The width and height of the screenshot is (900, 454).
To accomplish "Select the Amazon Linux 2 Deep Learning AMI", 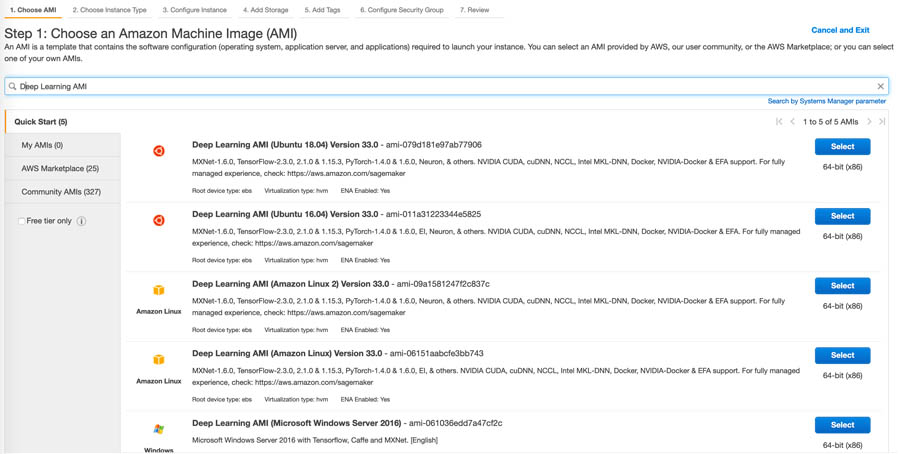I will [842, 286].
